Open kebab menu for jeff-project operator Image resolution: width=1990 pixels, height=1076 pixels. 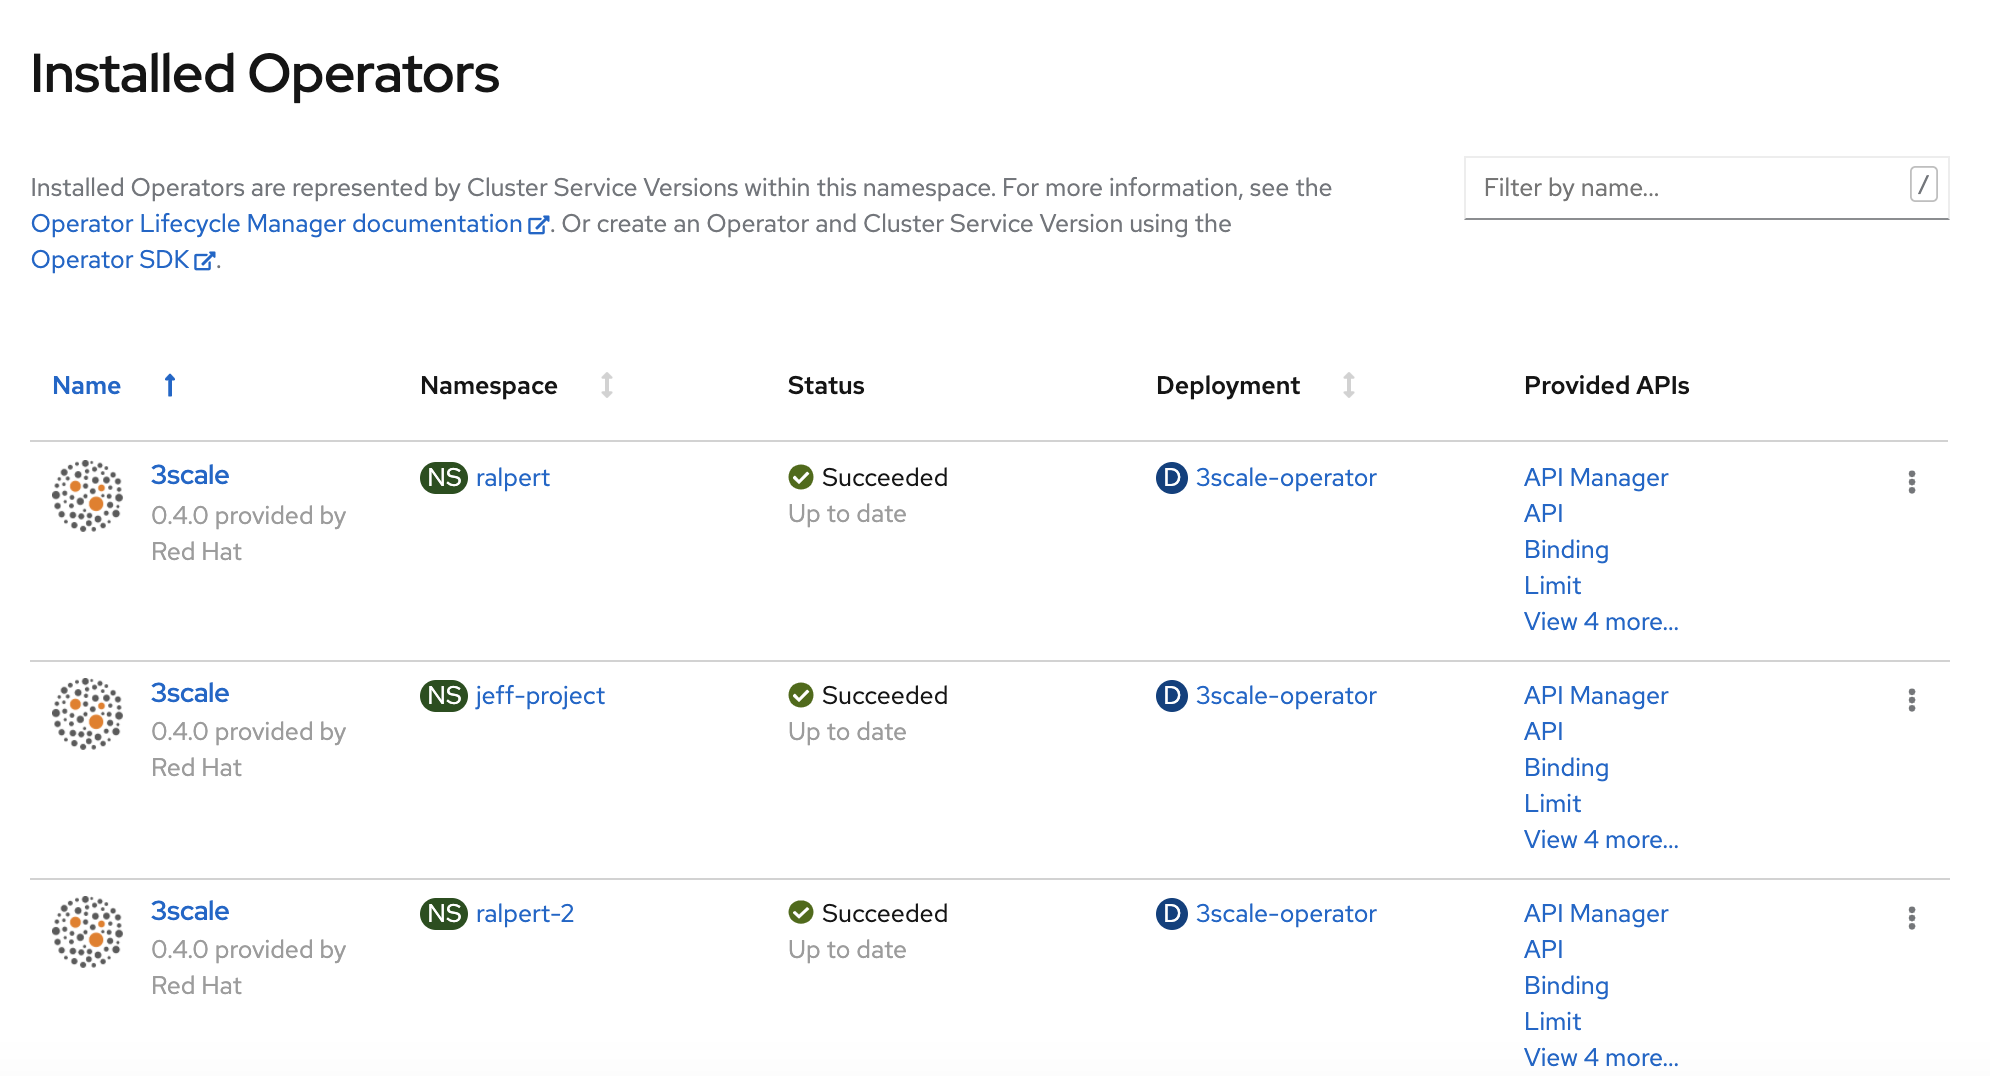1911,700
